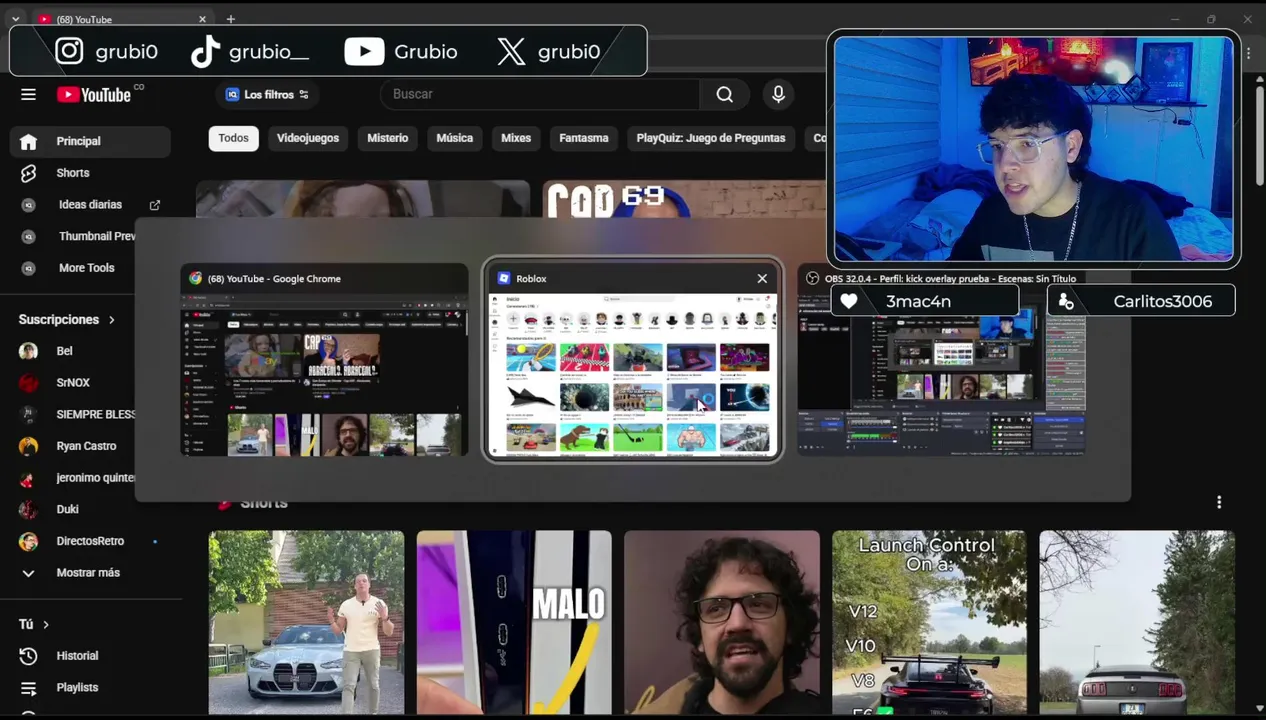The image size is (1266, 720).
Task: Open DirectosRetro channel subscription
Action: click(x=90, y=541)
